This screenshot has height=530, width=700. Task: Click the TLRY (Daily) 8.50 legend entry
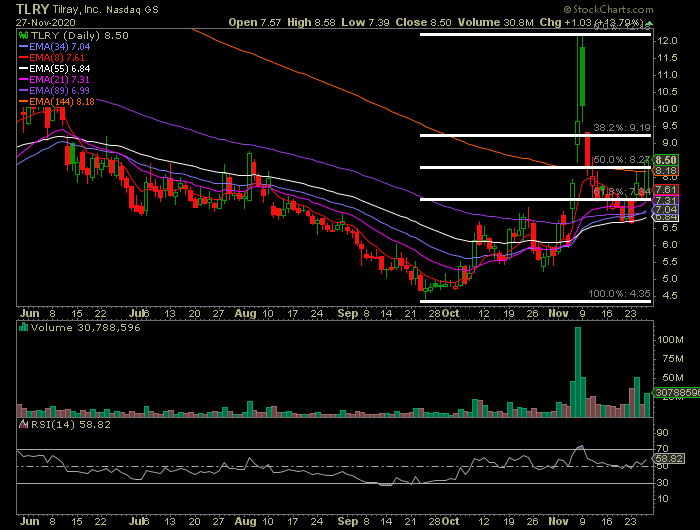pyautogui.click(x=79, y=35)
